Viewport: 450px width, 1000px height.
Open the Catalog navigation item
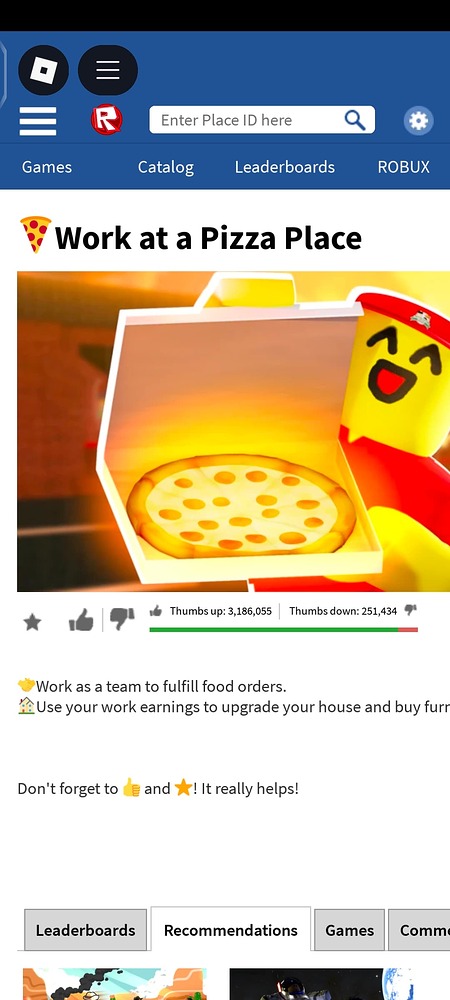click(x=166, y=167)
